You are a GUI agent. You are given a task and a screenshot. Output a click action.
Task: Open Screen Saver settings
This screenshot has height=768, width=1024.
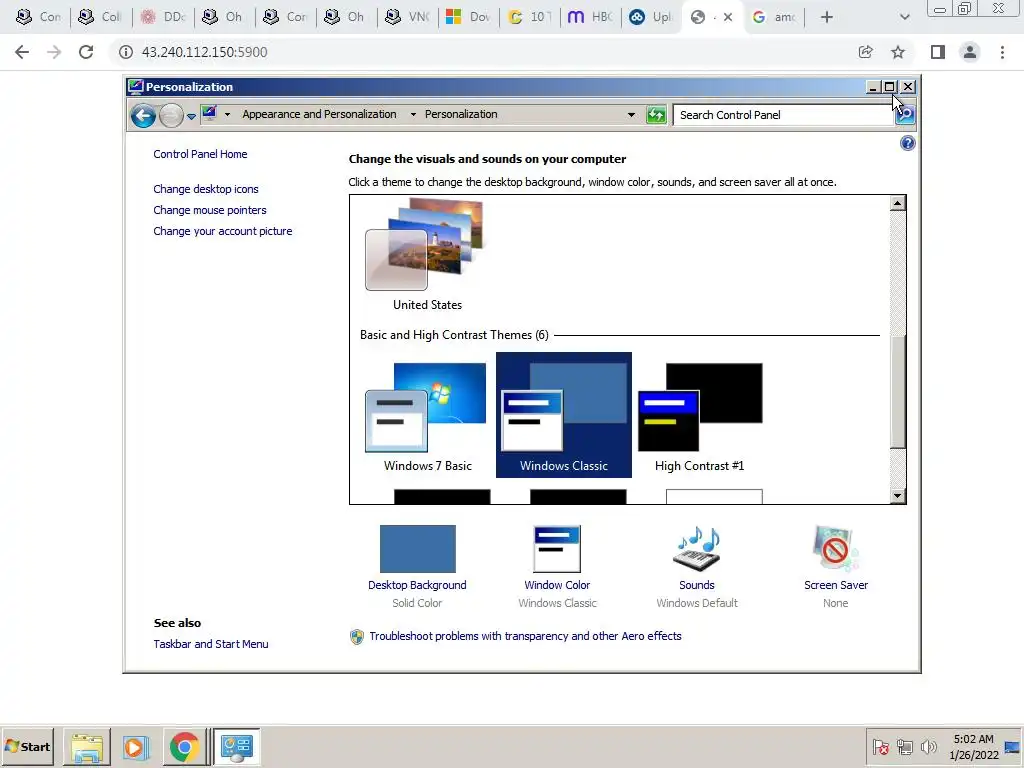pyautogui.click(x=836, y=566)
